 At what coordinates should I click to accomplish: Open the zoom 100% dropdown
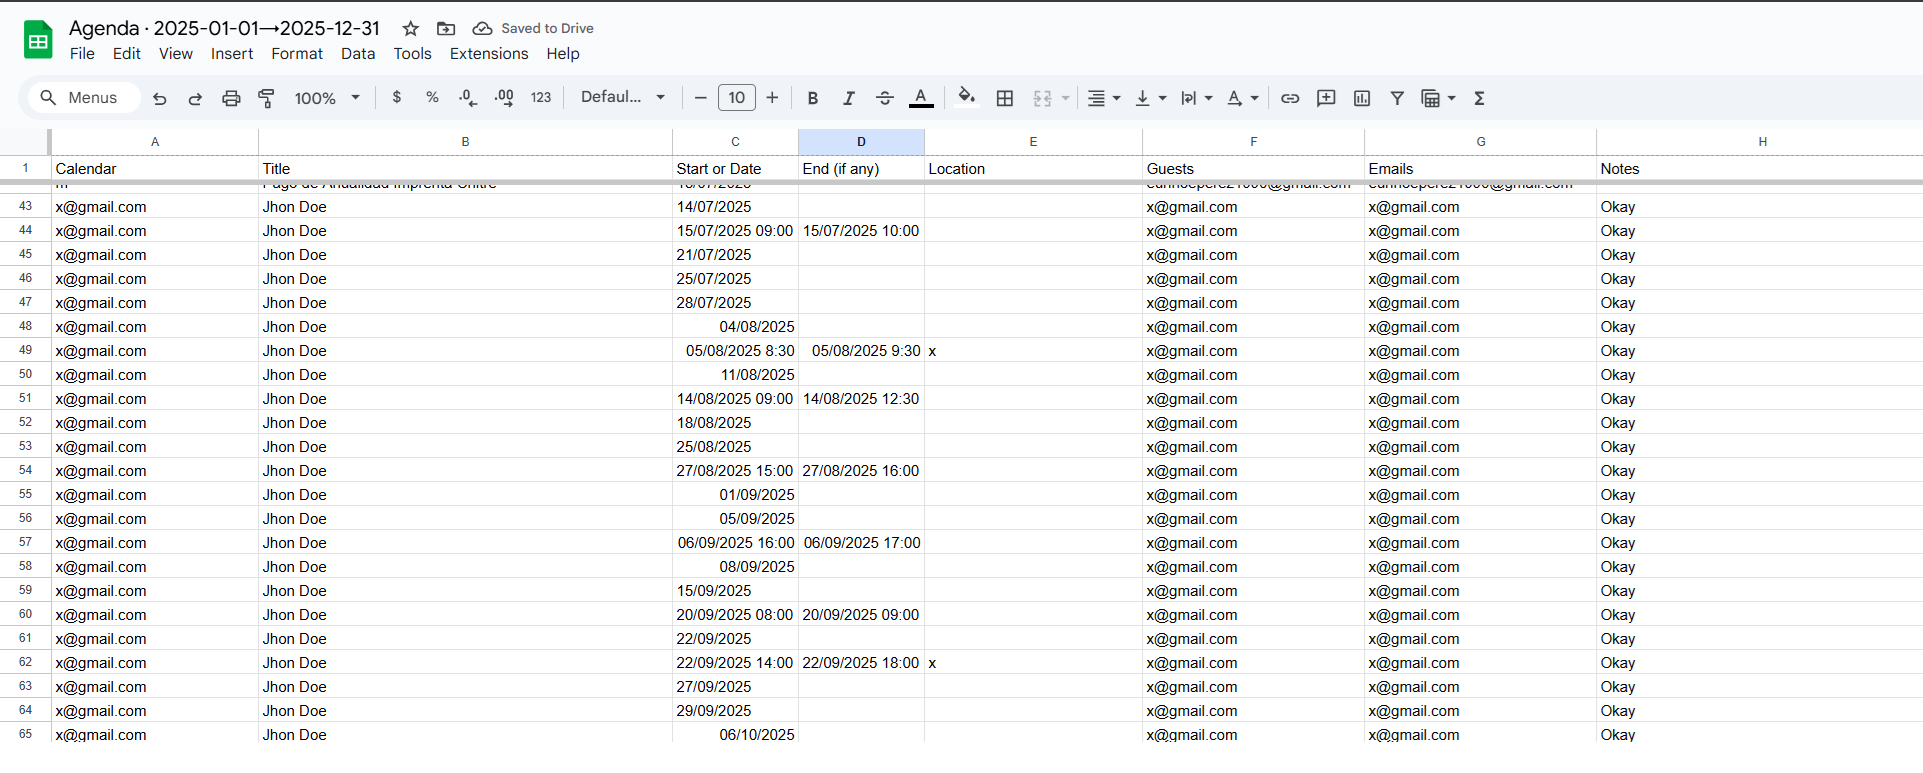(327, 98)
